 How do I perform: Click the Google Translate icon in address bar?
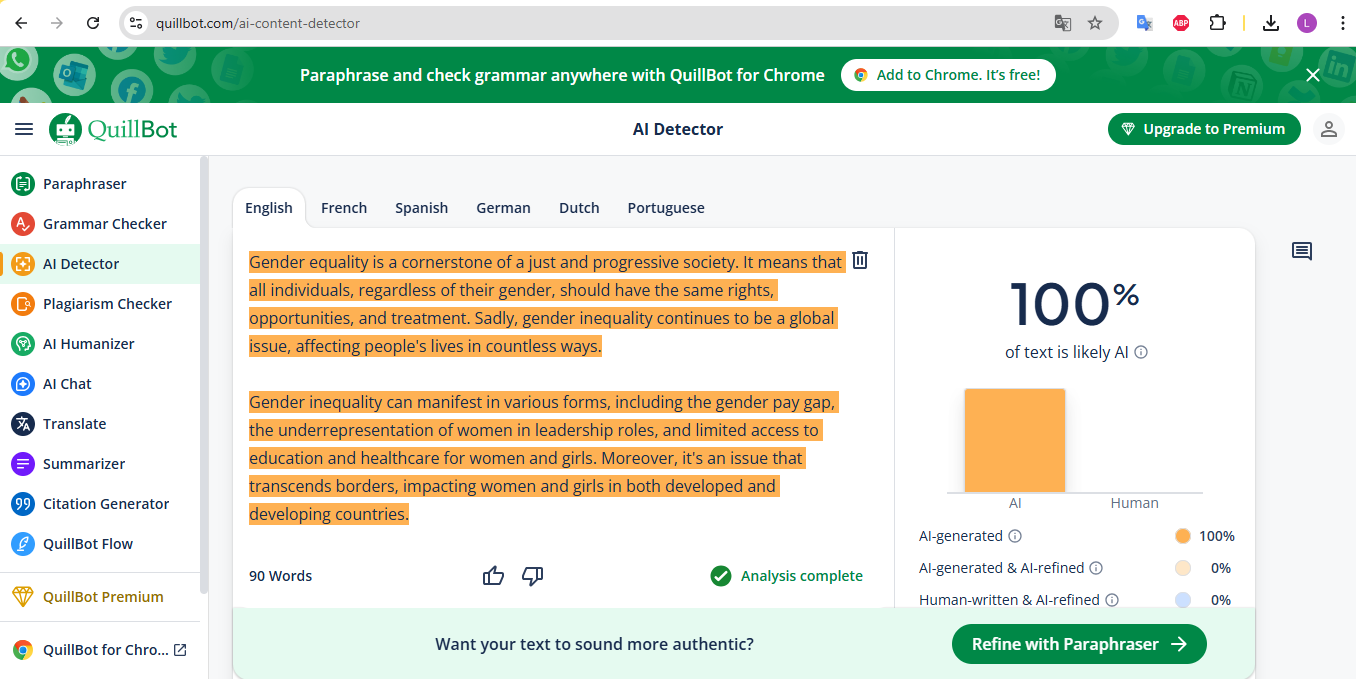(1063, 23)
